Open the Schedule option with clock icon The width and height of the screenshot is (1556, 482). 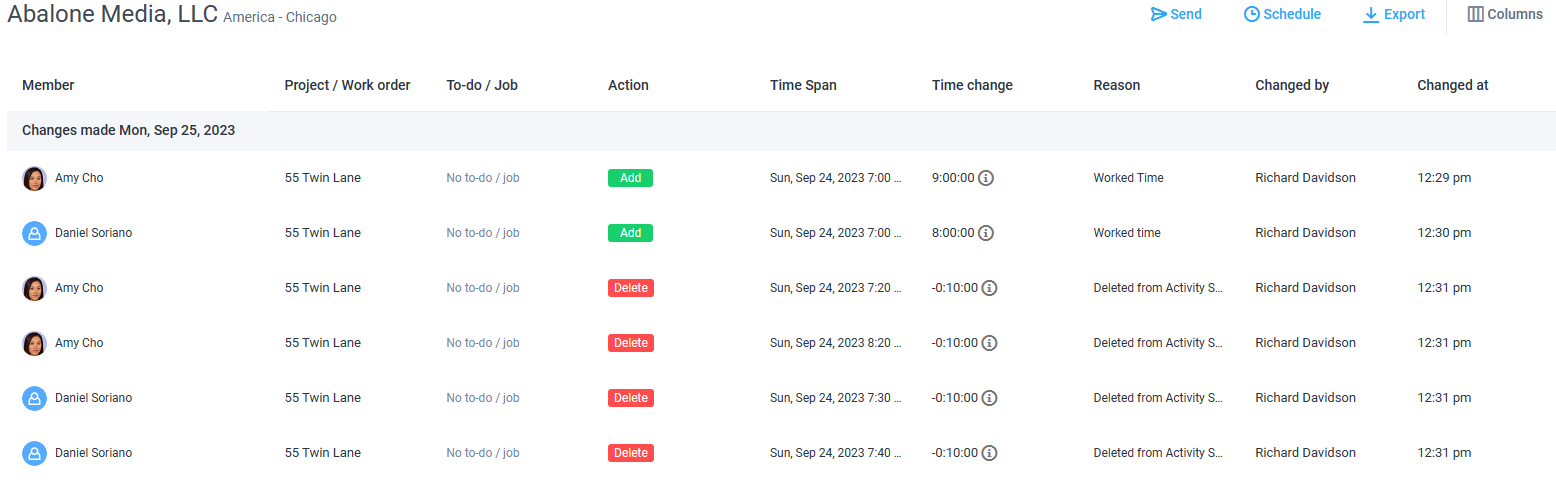(x=1282, y=14)
